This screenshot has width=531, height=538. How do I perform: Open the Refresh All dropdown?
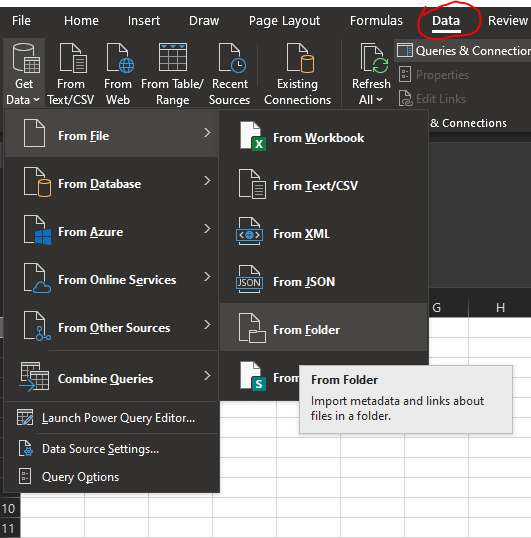[371, 73]
